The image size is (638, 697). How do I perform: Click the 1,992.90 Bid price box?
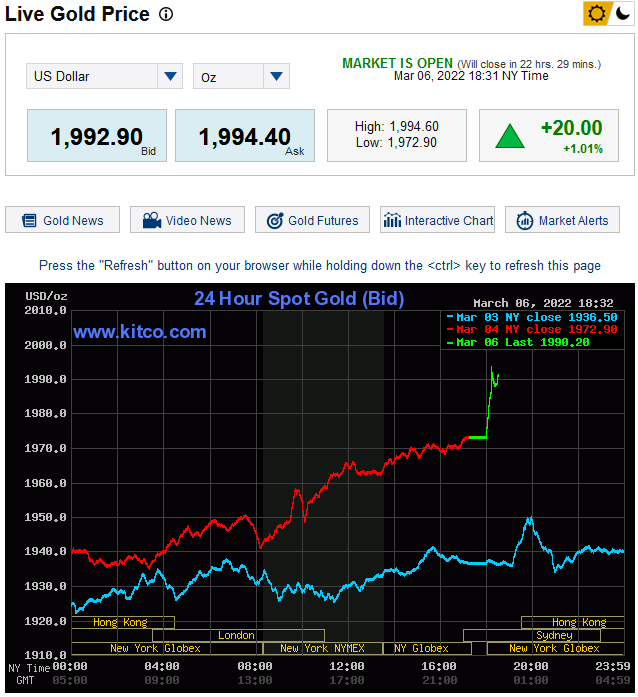click(97, 136)
